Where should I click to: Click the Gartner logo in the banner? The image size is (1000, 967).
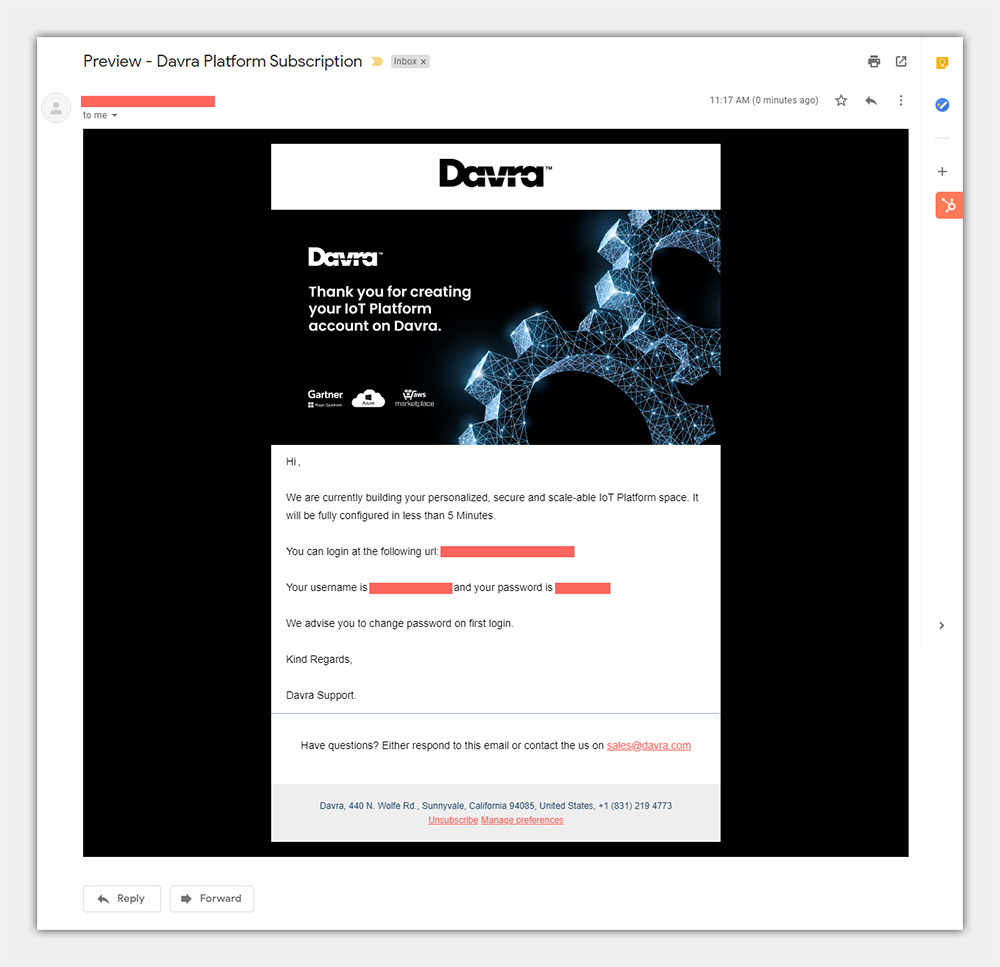[x=325, y=398]
